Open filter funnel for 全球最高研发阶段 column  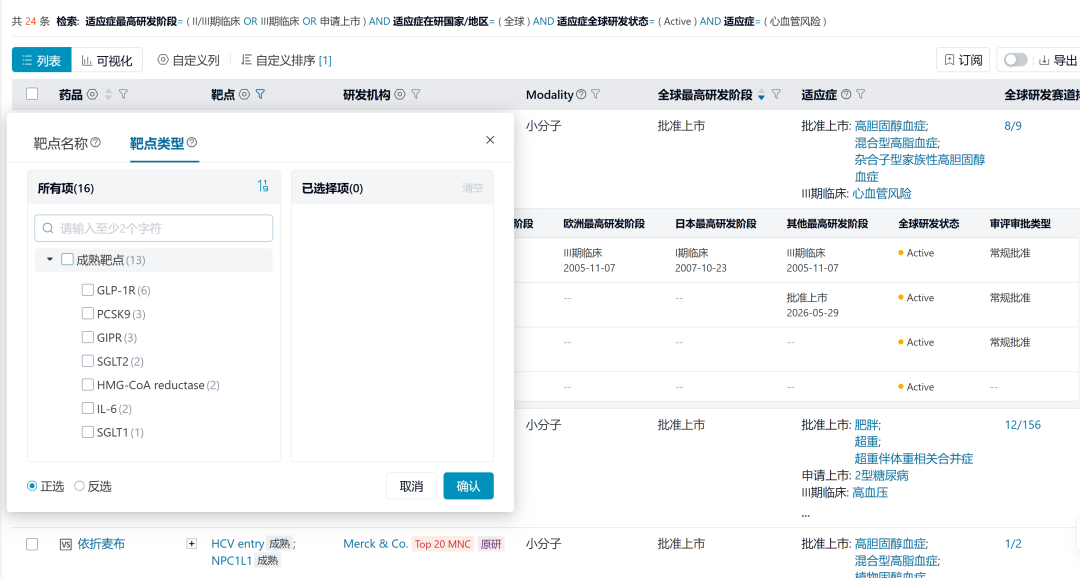776,94
